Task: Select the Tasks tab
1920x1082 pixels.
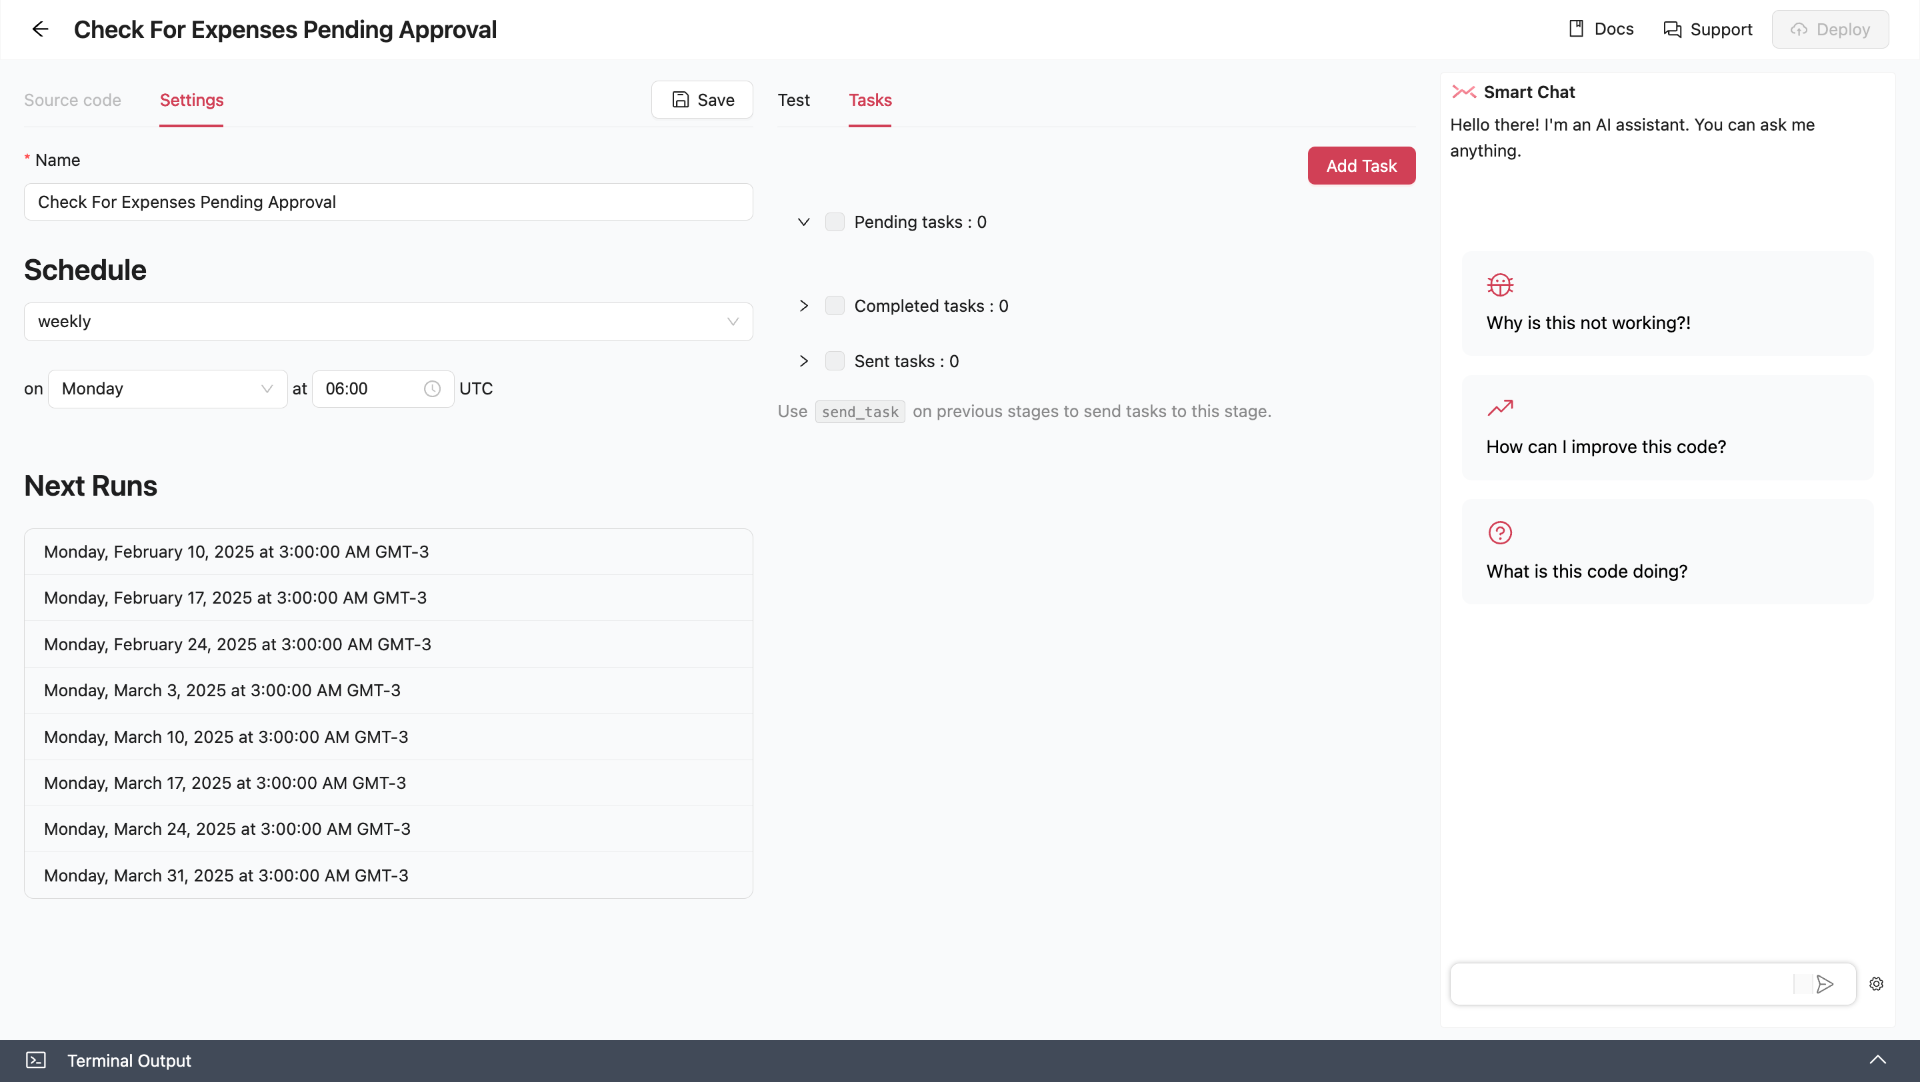Action: (x=870, y=100)
